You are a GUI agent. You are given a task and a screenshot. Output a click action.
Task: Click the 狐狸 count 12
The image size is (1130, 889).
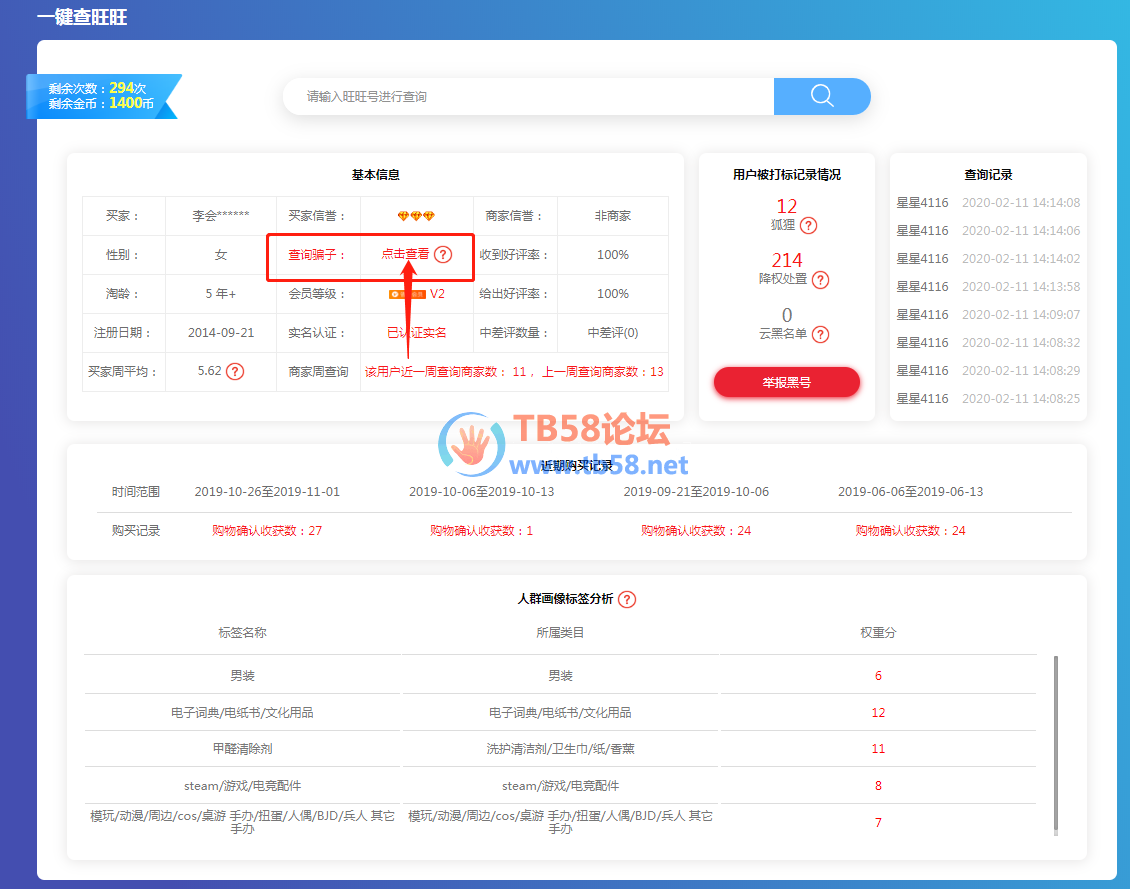786,206
